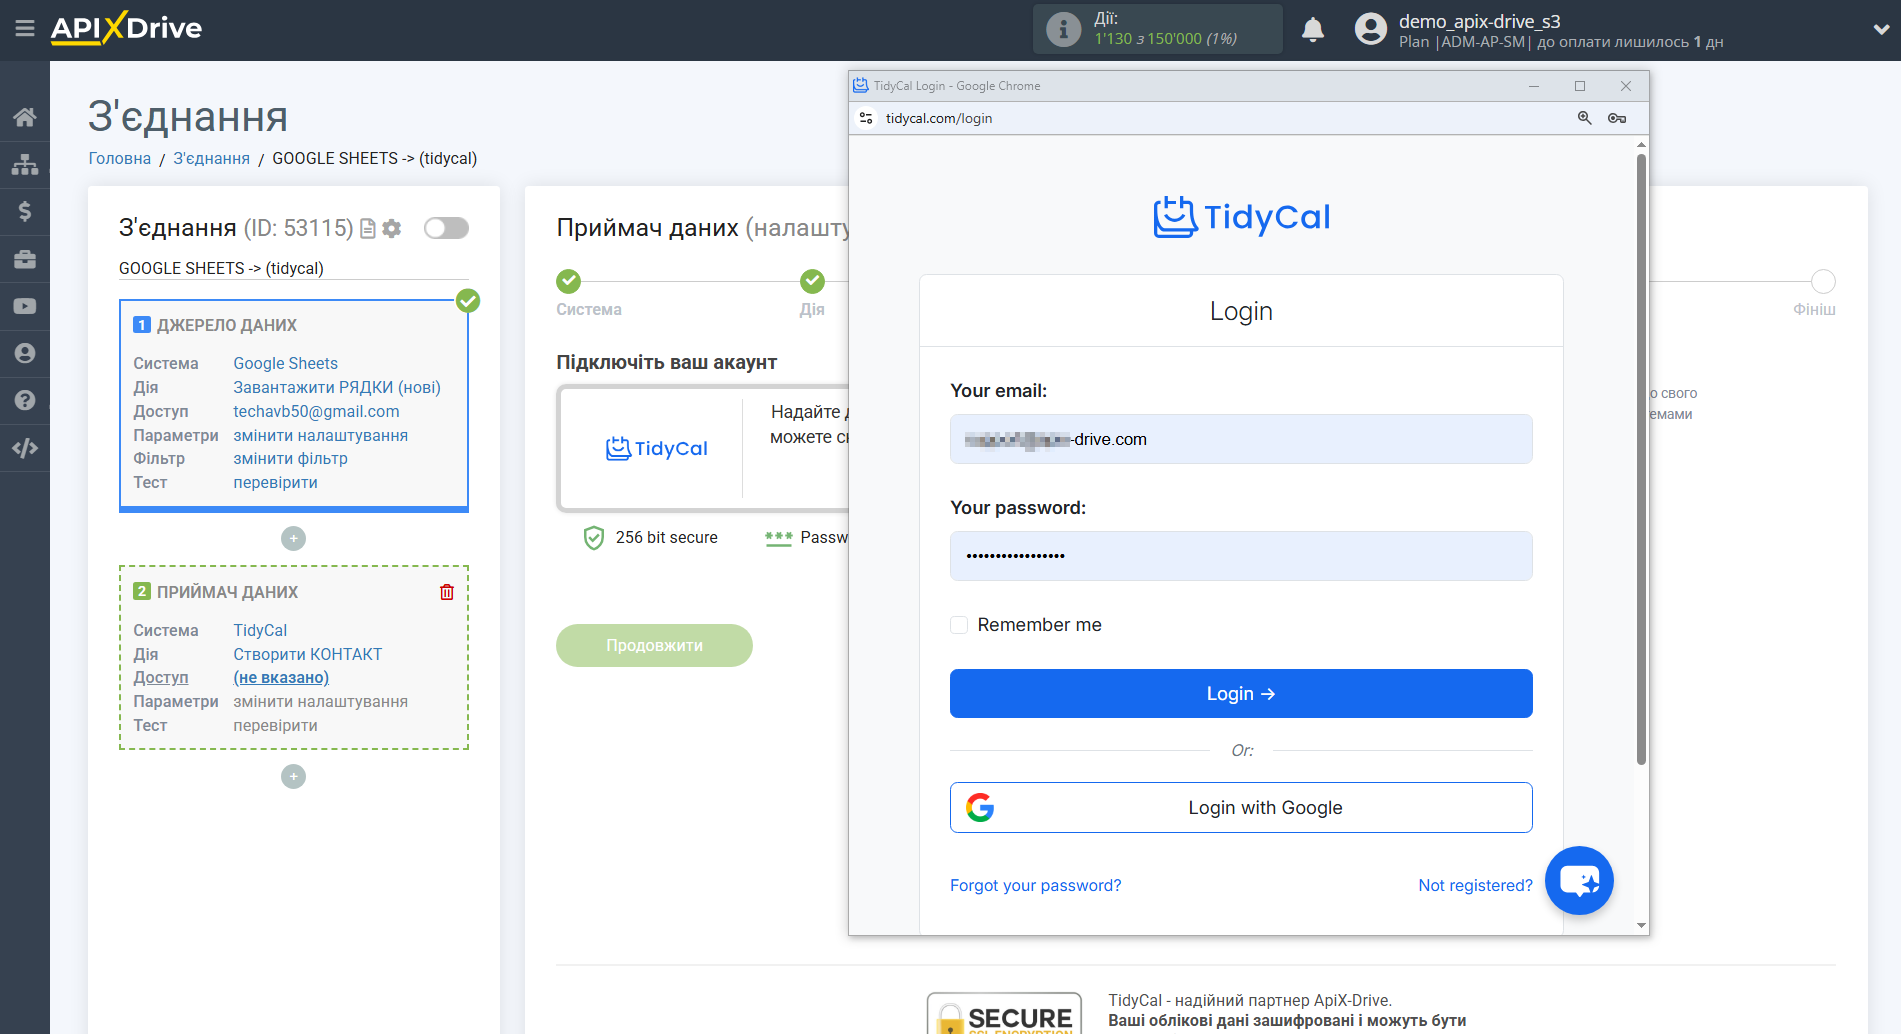Open the Home section in sidebar
This screenshot has width=1901, height=1034.
click(x=25, y=116)
